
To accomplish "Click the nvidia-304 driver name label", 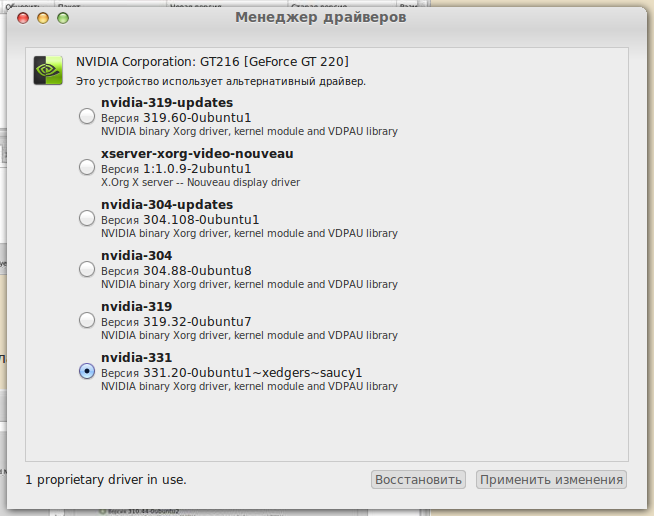I will 136,256.
